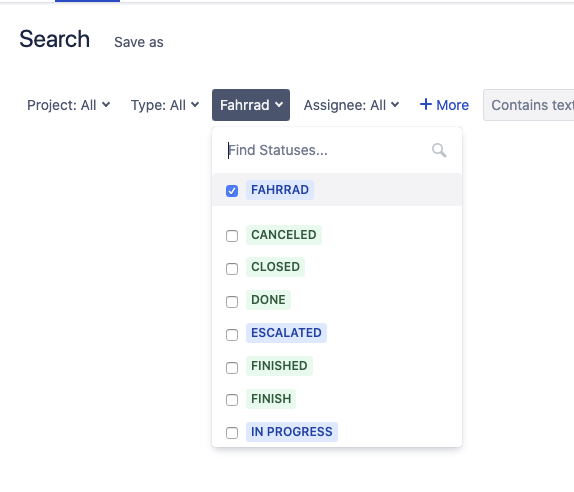Uncheck the FAHRRAD status checkbox
Viewport: 574px width, 492px height.
232,191
